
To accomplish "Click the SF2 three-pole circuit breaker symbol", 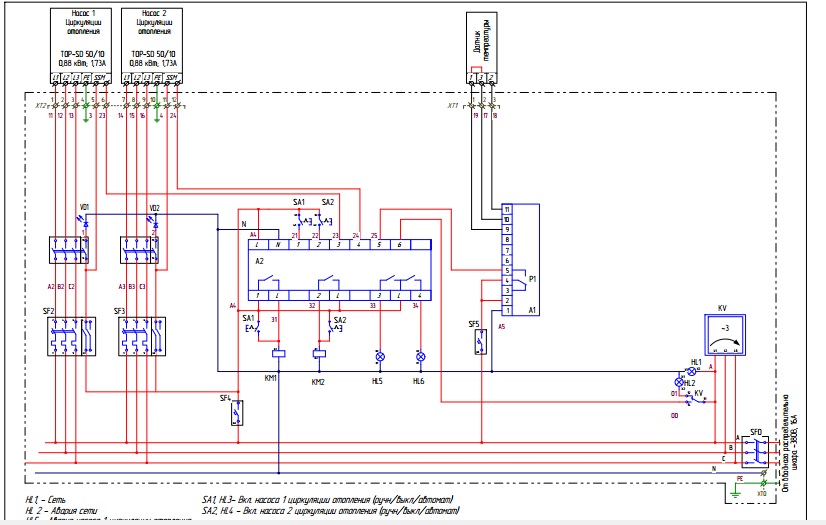I will [x=70, y=336].
